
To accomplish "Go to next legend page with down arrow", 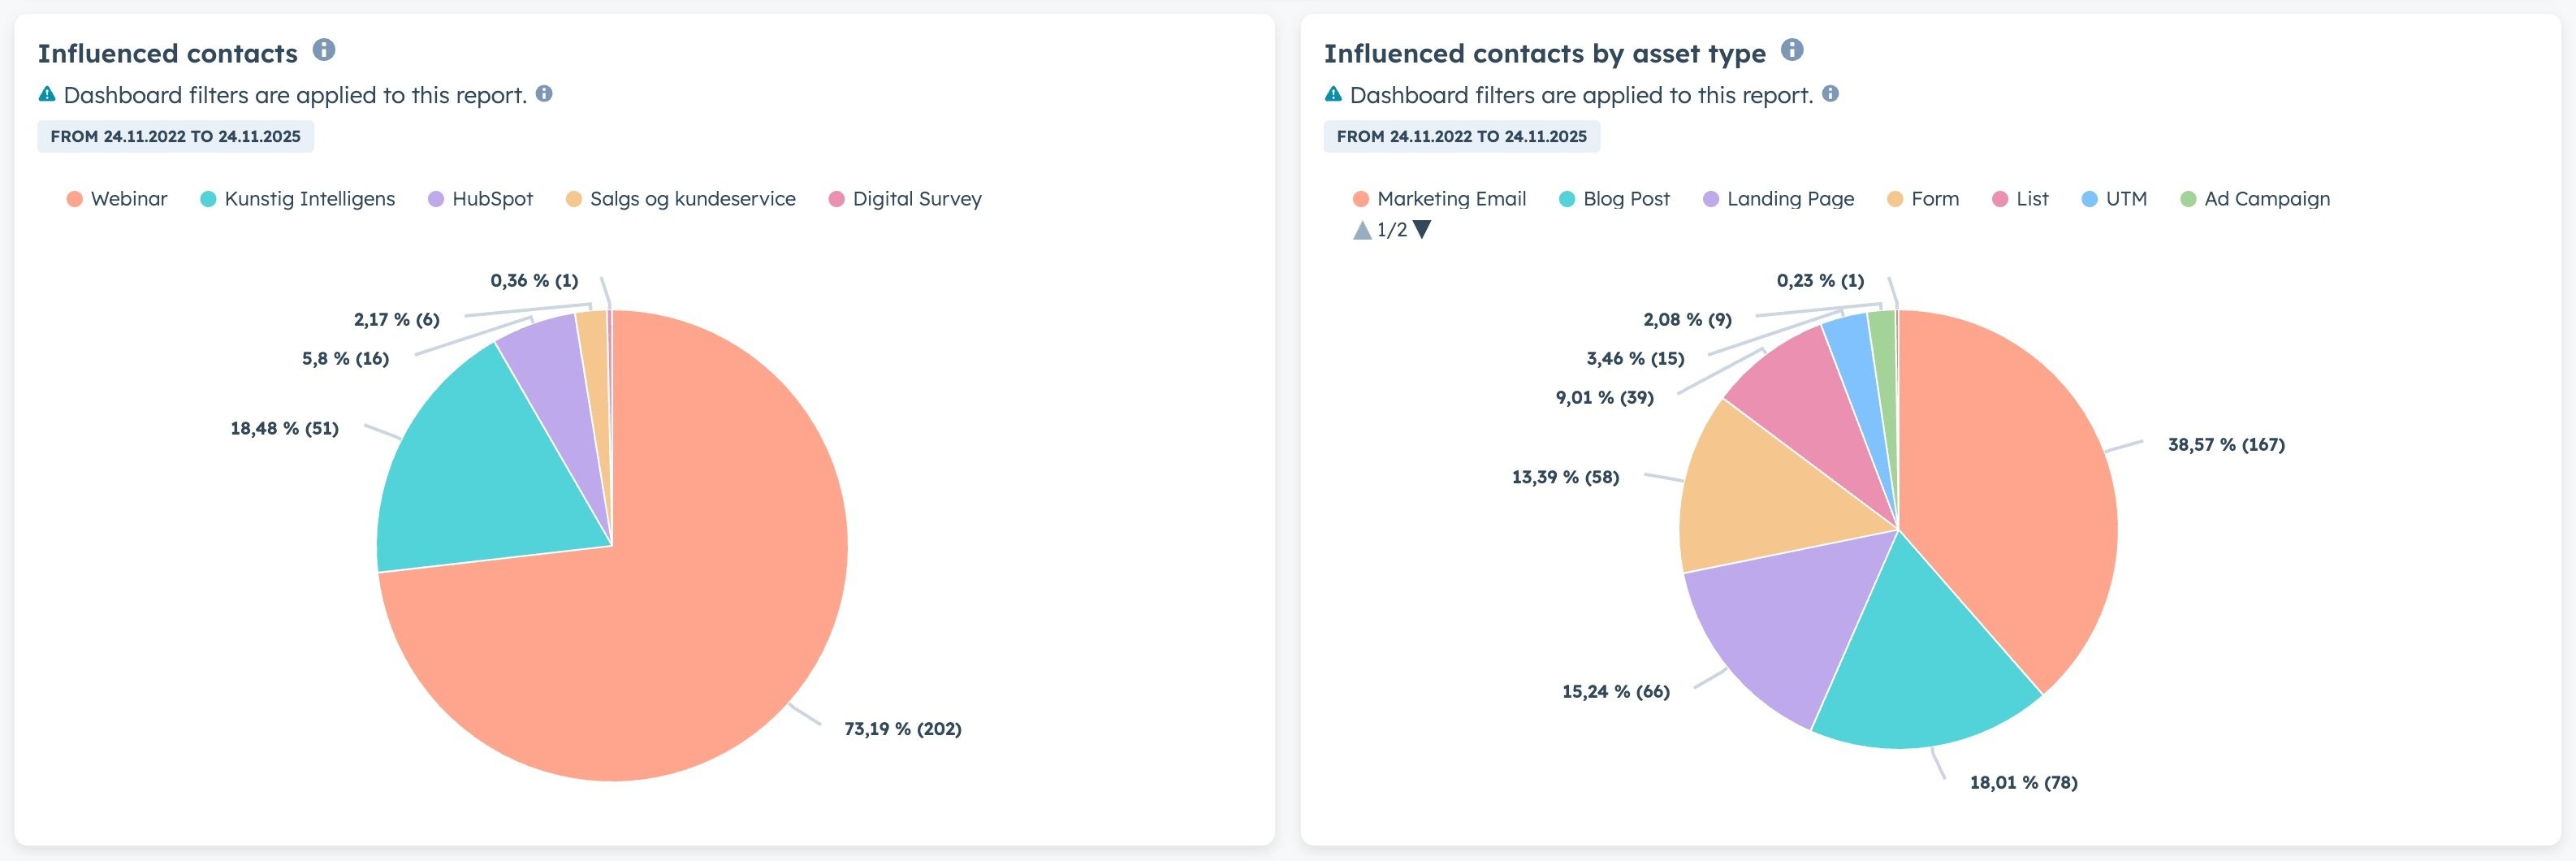I will [x=1422, y=230].
